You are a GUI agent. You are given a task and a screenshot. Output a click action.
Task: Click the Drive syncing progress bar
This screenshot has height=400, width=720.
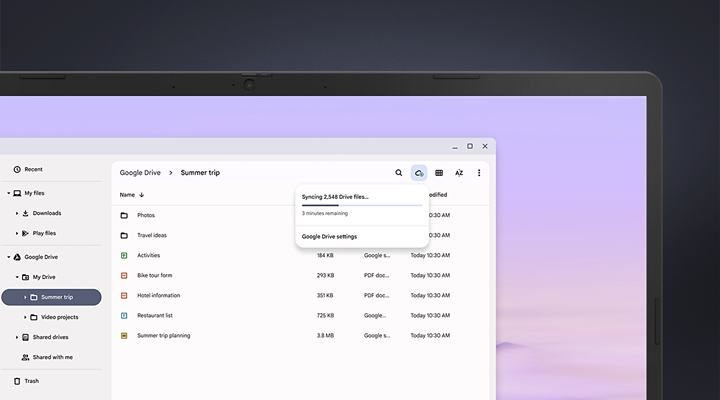pos(361,205)
